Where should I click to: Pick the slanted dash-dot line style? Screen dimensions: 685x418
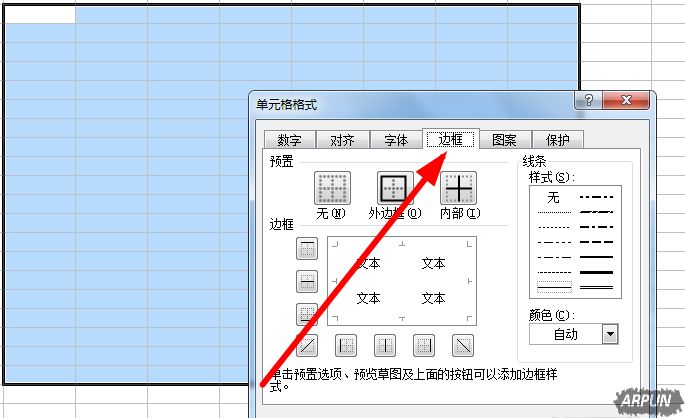(x=596, y=212)
